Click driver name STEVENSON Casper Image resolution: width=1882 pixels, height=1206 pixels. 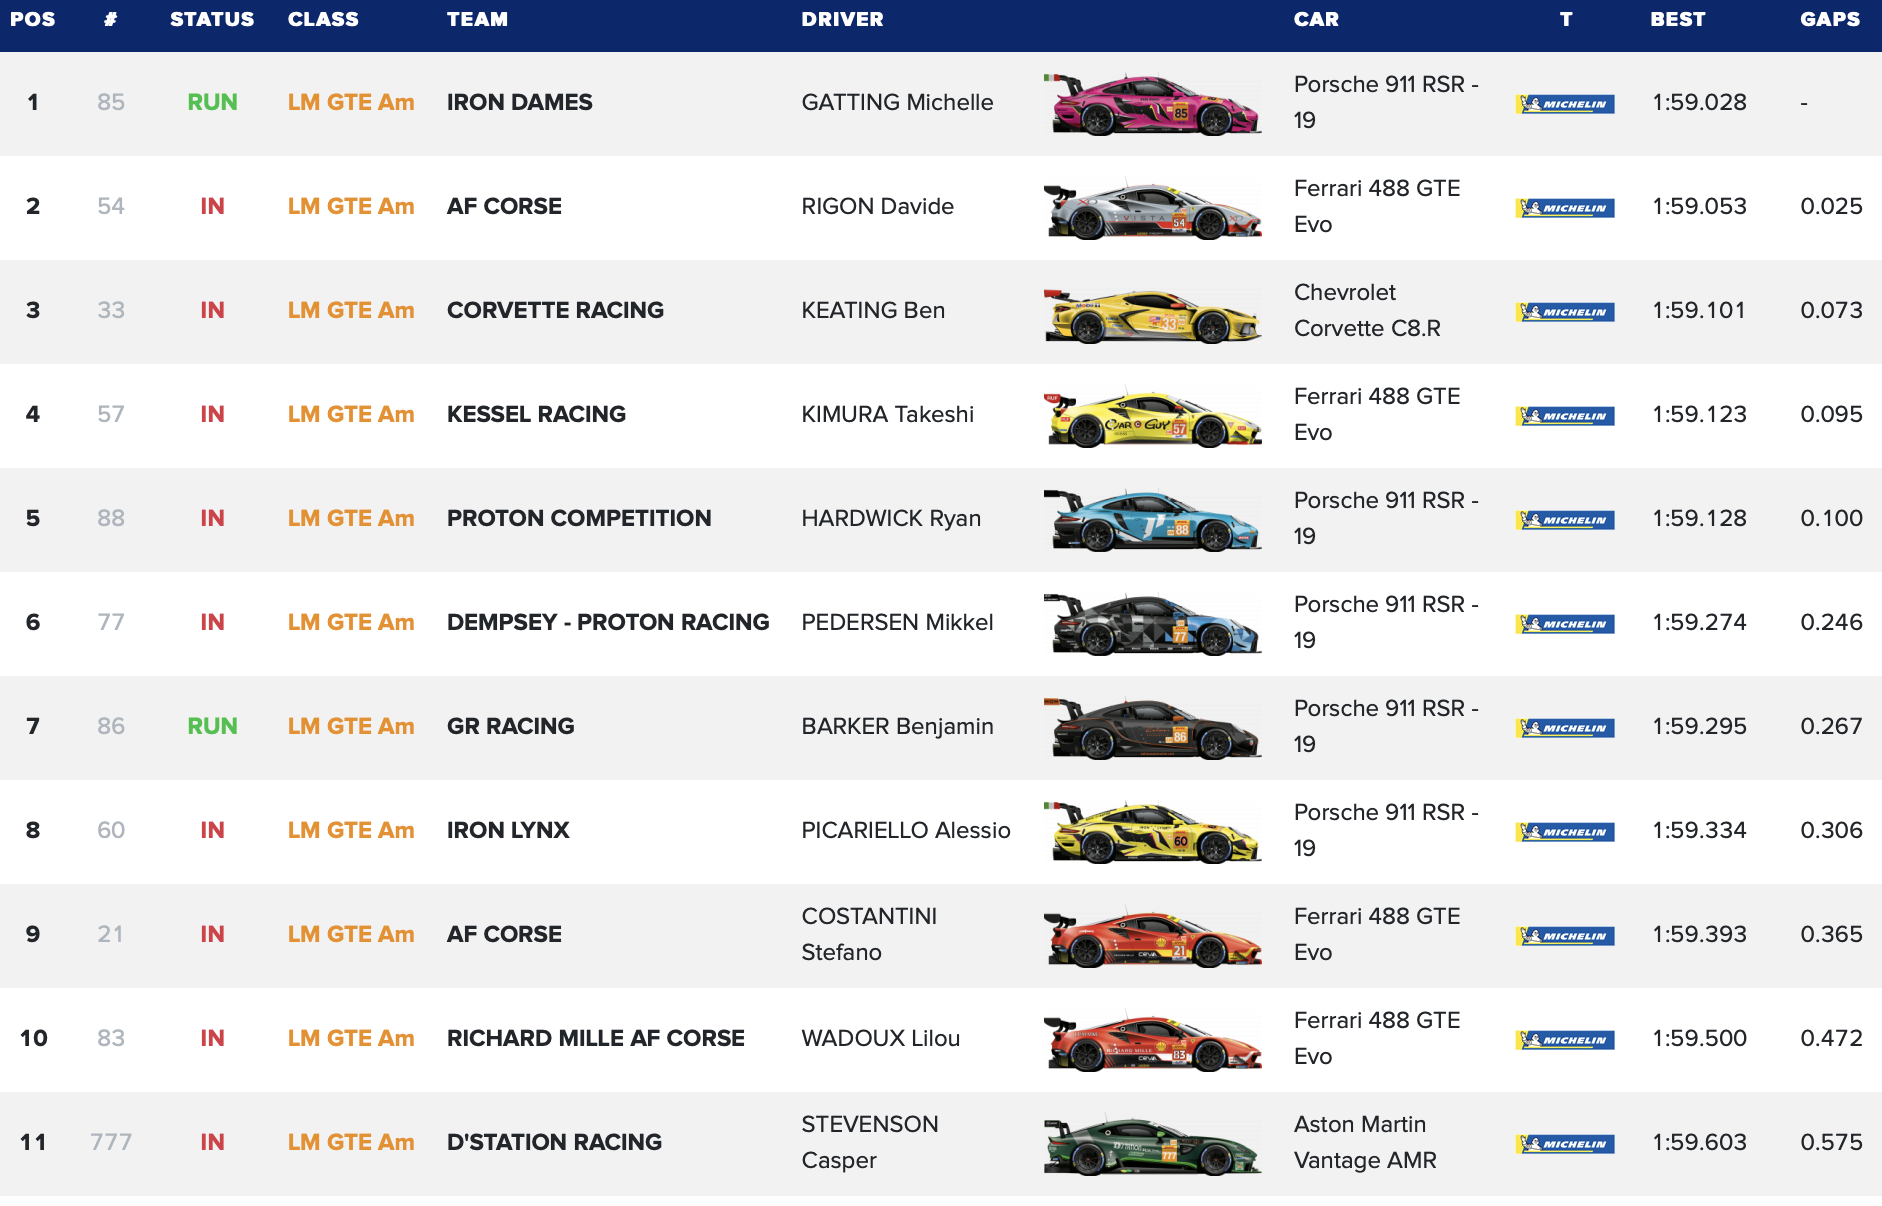point(870,1142)
